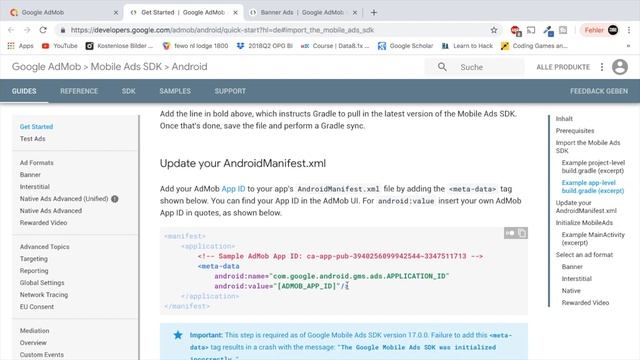Go back with the browser back arrow
This screenshot has height=360, width=640.
[11, 30]
